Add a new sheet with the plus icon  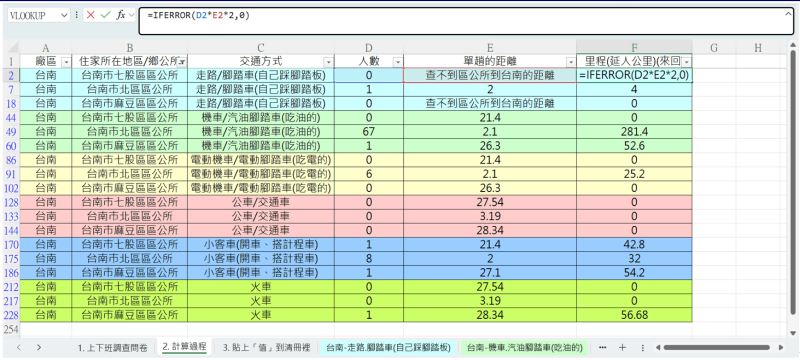pos(622,347)
